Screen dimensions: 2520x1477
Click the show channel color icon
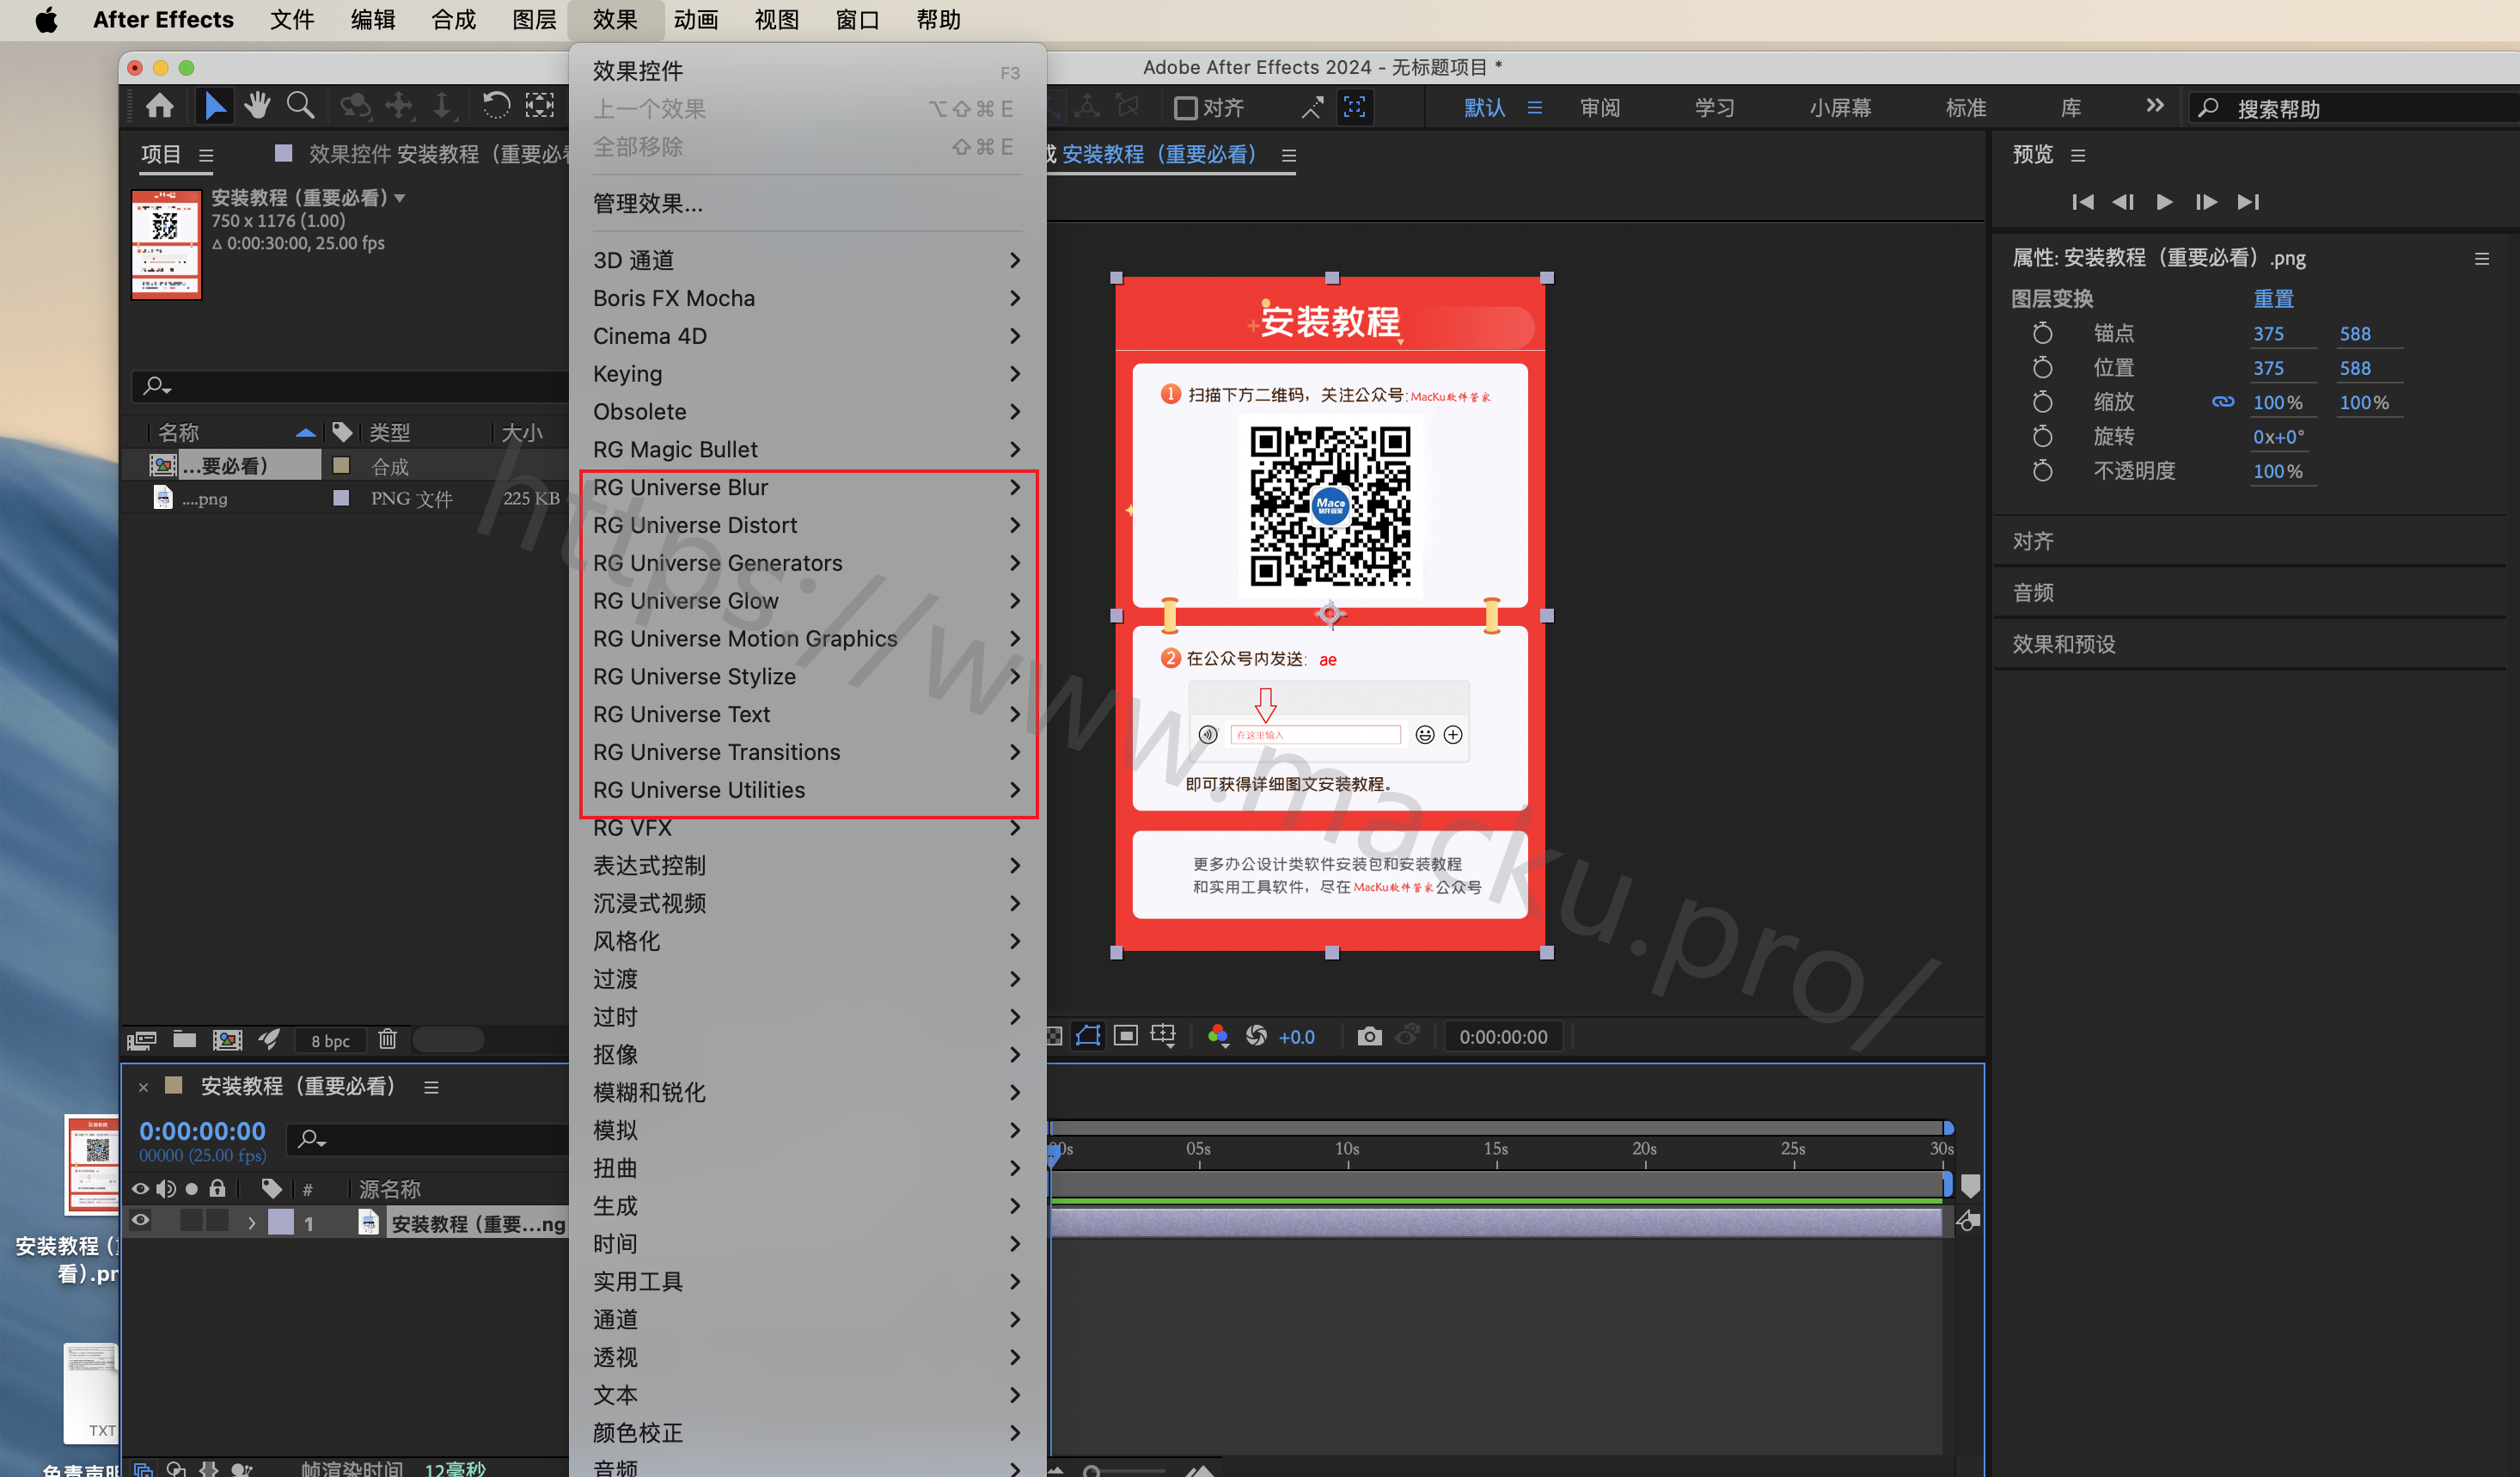point(1217,1036)
